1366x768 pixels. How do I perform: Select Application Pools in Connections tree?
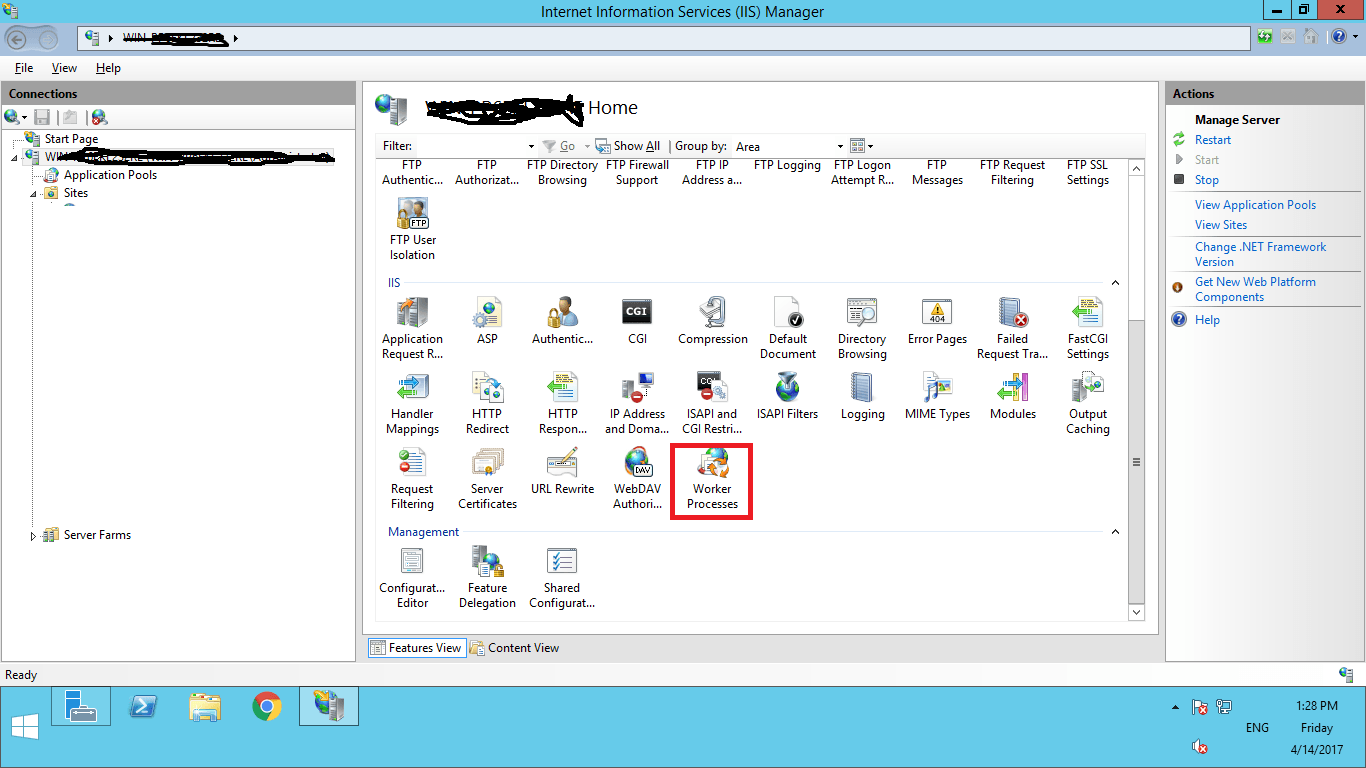[110, 175]
